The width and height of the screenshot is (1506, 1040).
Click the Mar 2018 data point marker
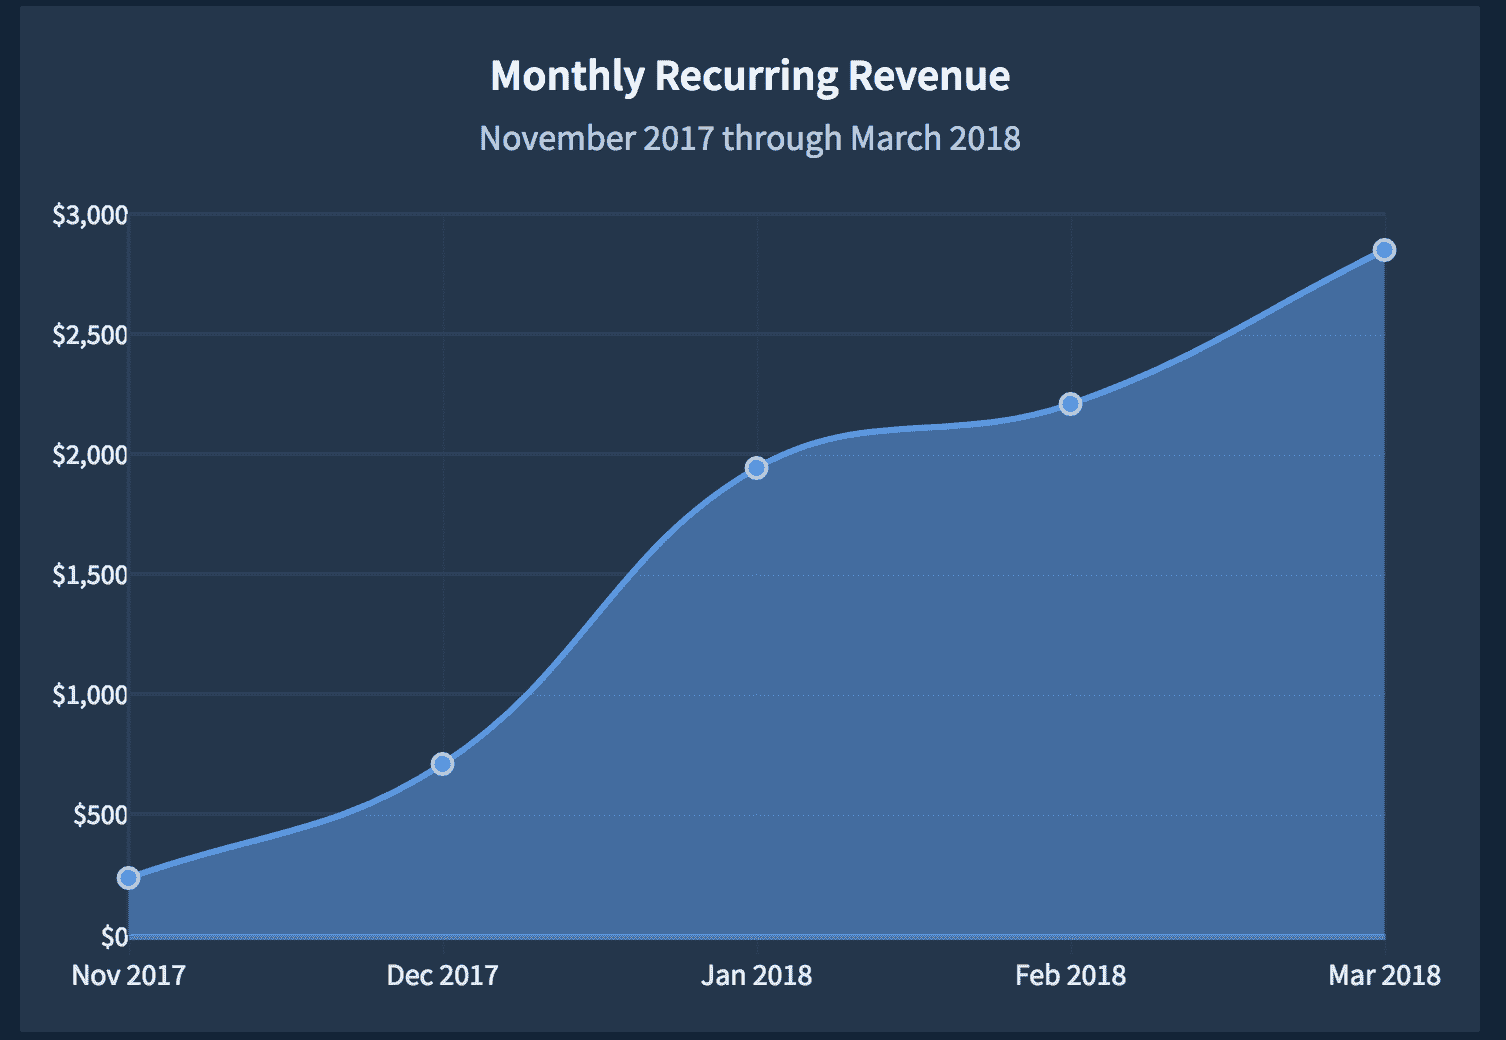click(1384, 250)
